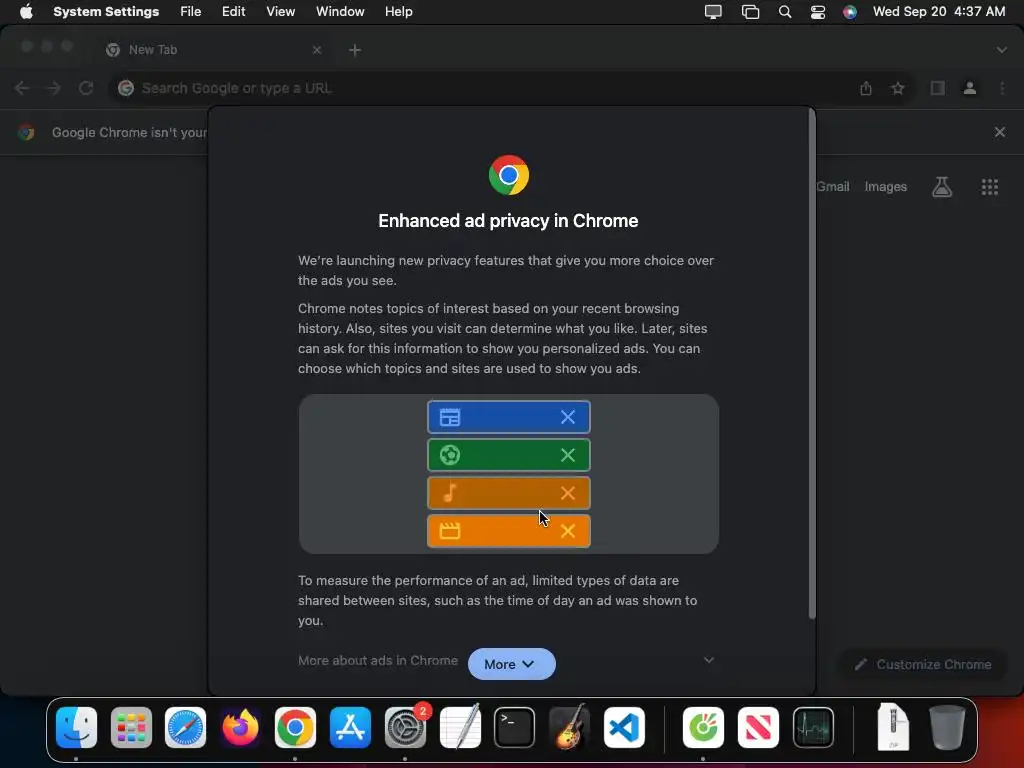
Task: Reload the page in Chrome
Action: pos(86,88)
